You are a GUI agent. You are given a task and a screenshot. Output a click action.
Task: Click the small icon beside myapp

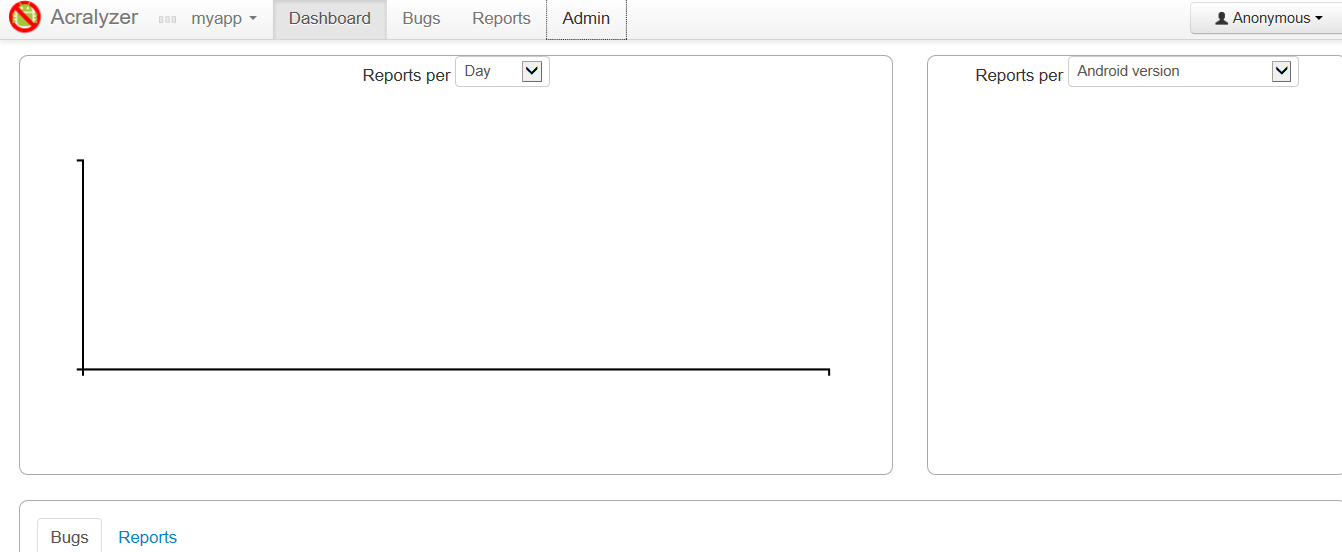point(168,19)
